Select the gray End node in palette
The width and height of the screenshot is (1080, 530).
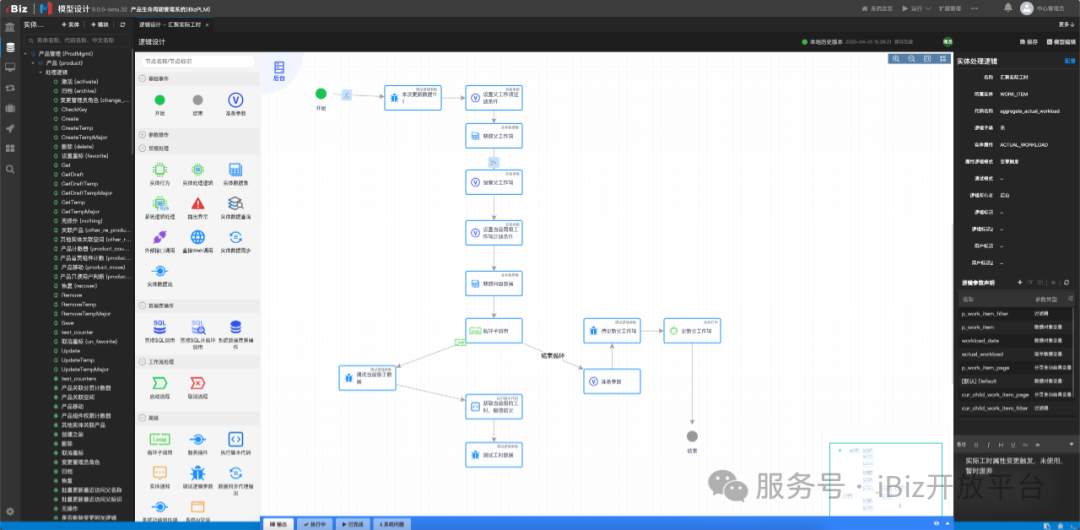[198, 100]
